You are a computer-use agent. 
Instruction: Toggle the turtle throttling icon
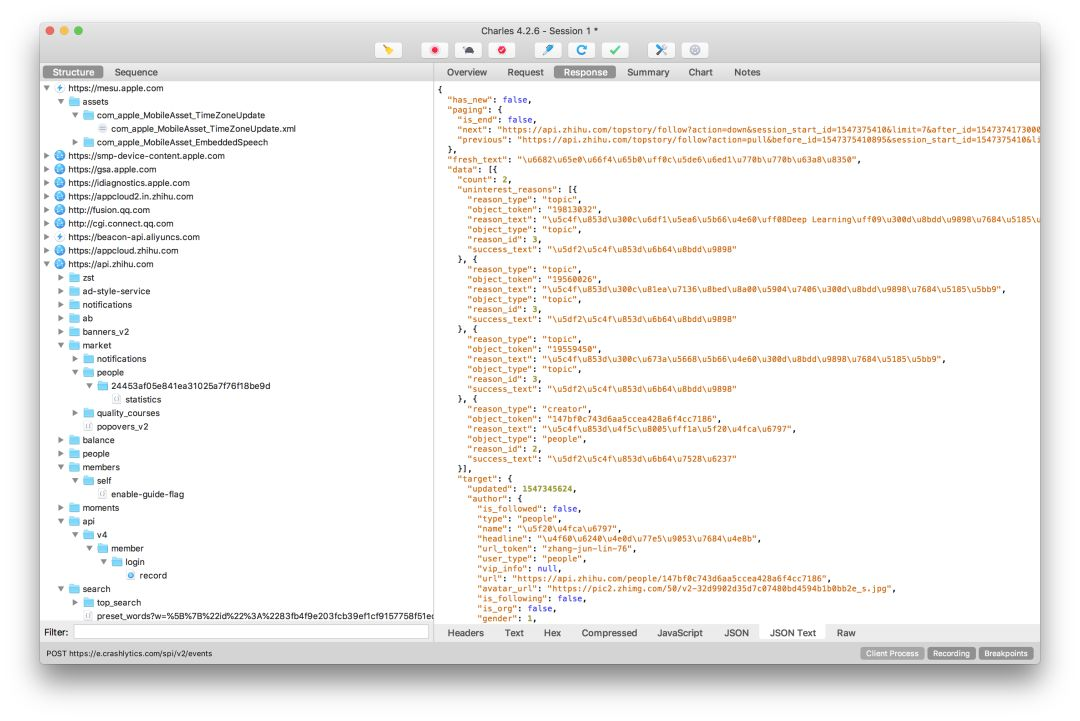click(x=468, y=50)
